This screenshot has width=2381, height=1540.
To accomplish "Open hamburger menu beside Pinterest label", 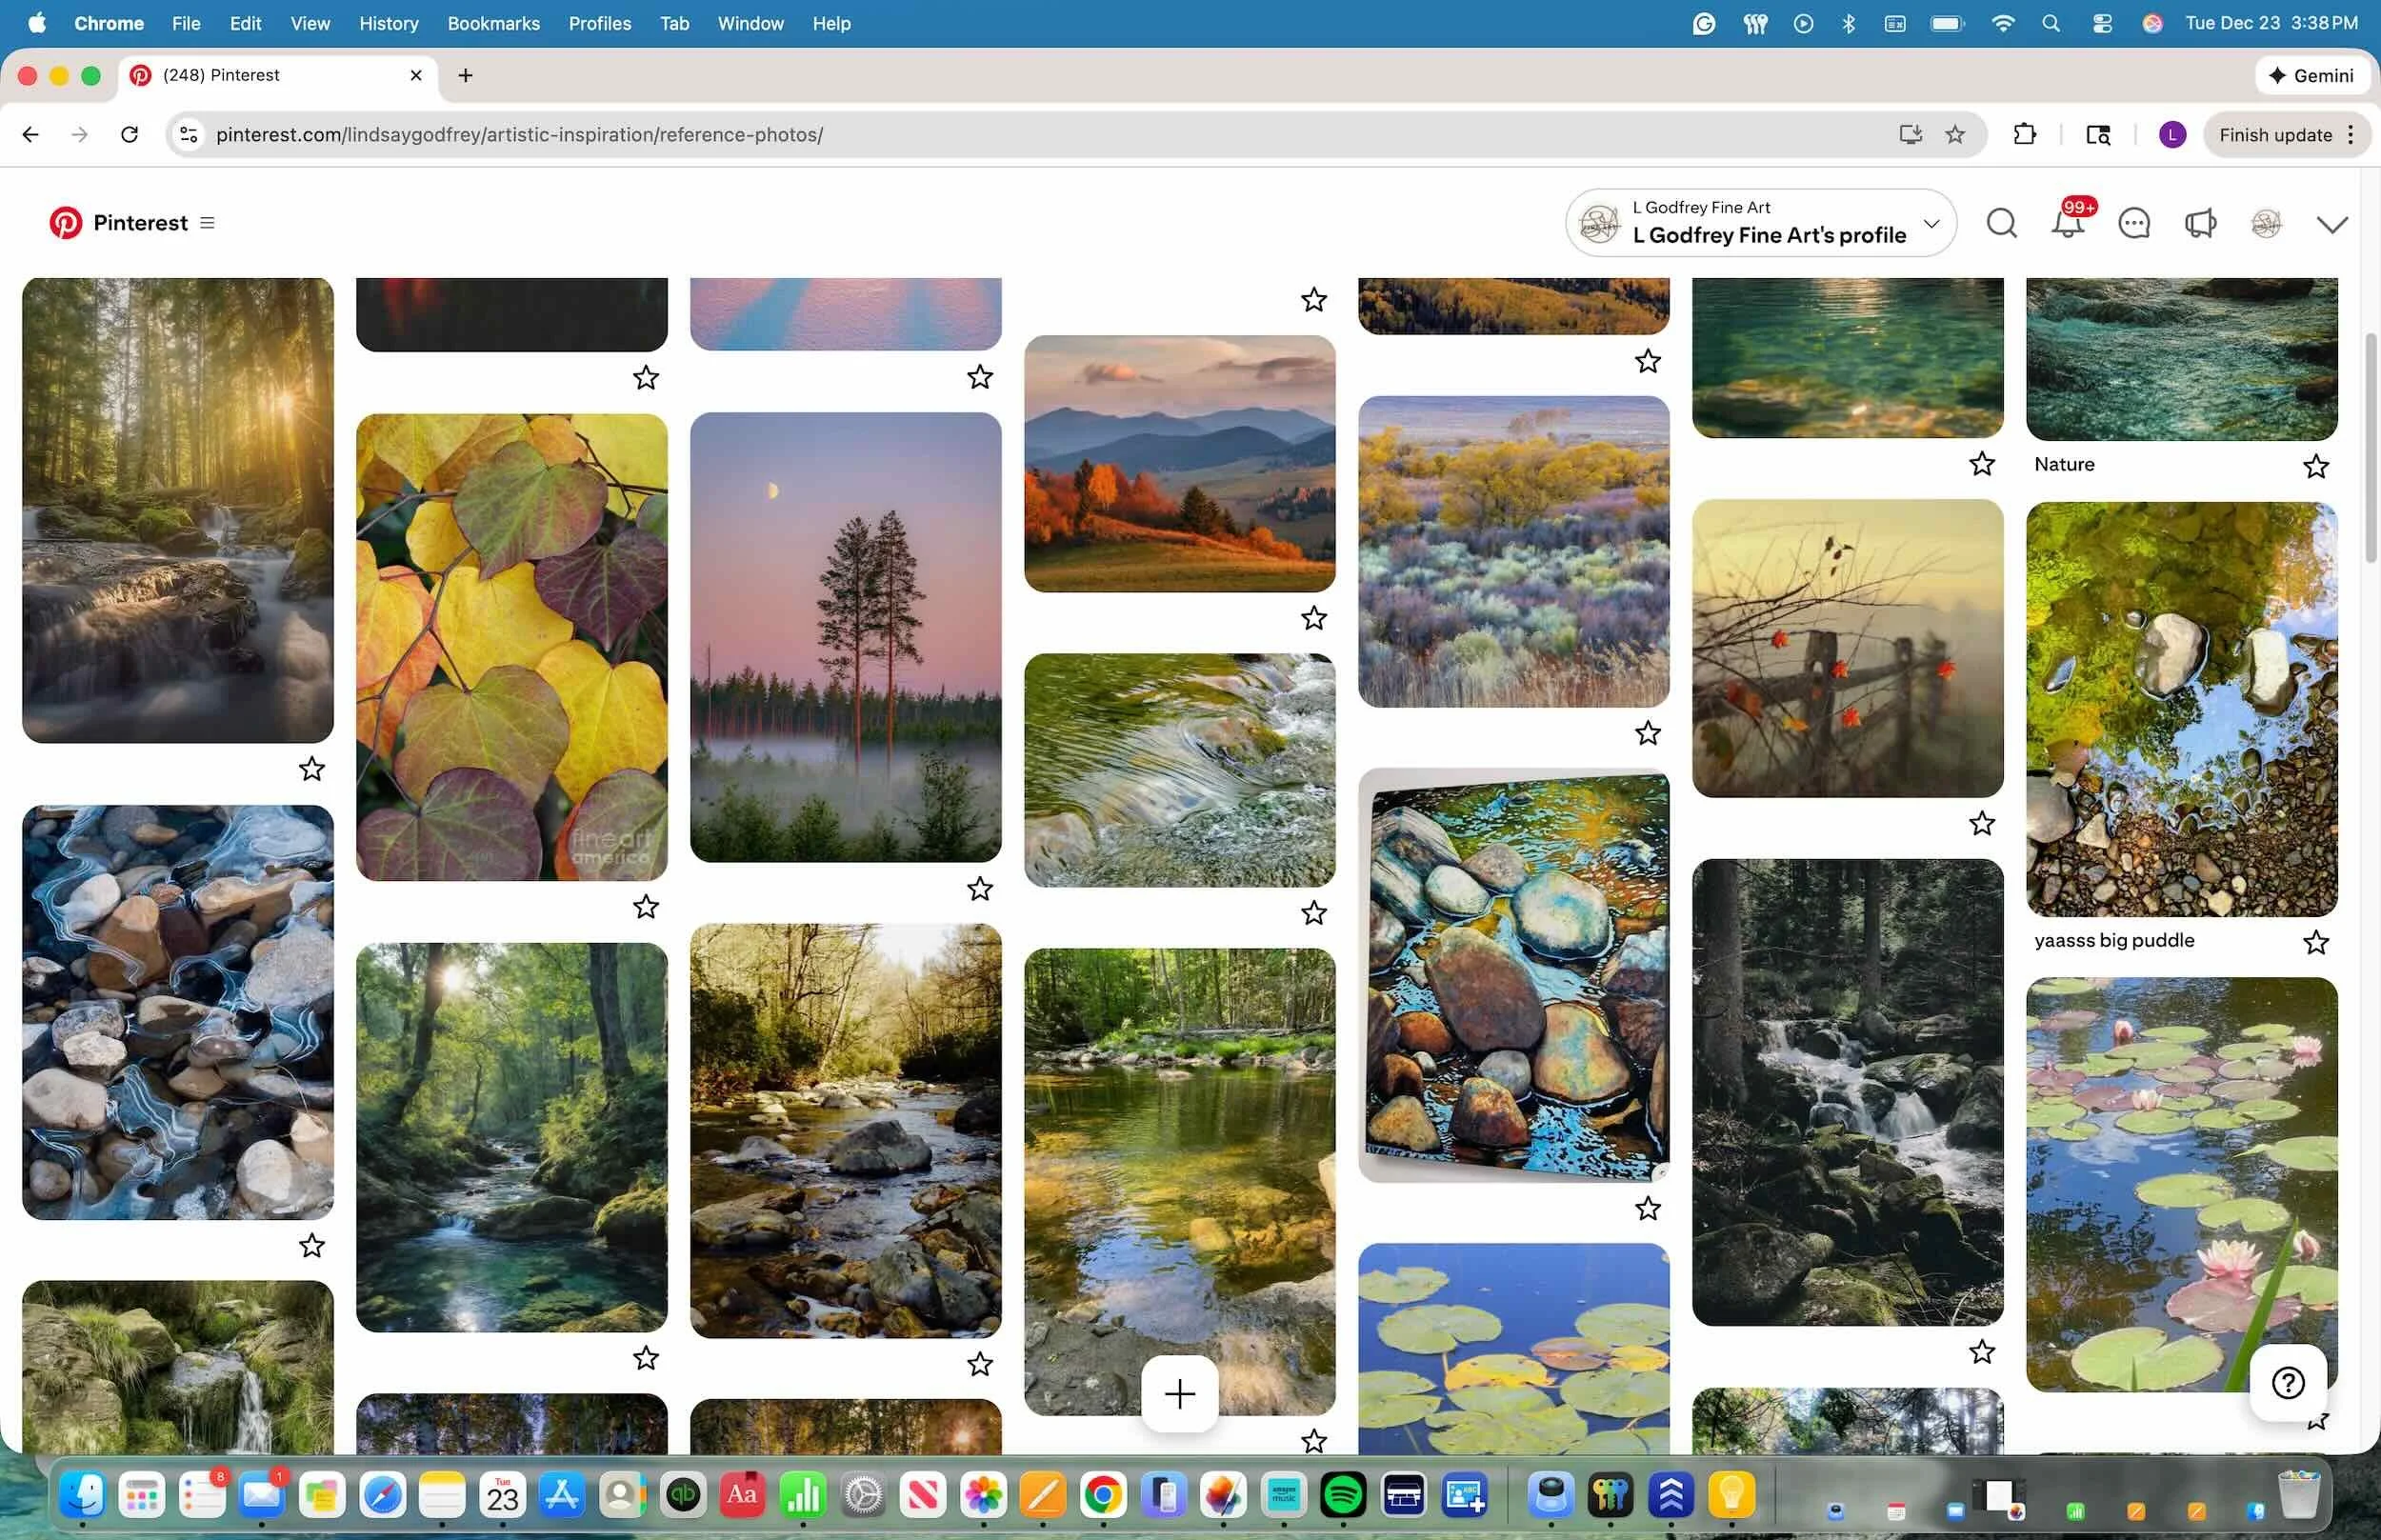I will tap(207, 223).
